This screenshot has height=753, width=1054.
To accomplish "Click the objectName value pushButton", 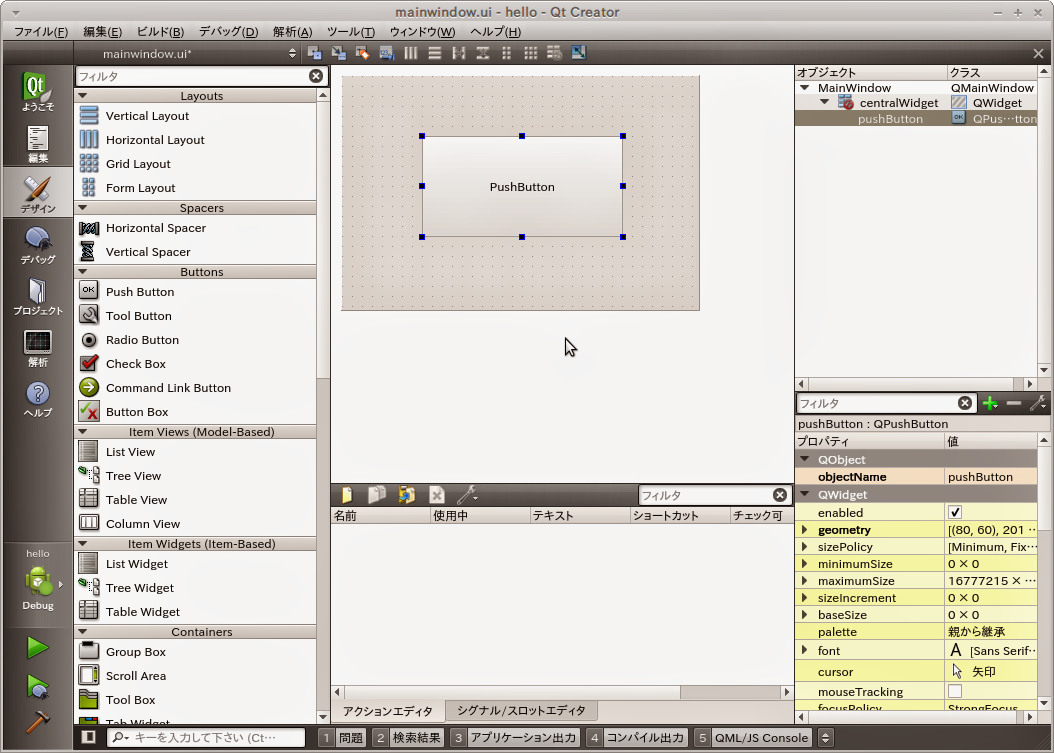I will coord(990,477).
